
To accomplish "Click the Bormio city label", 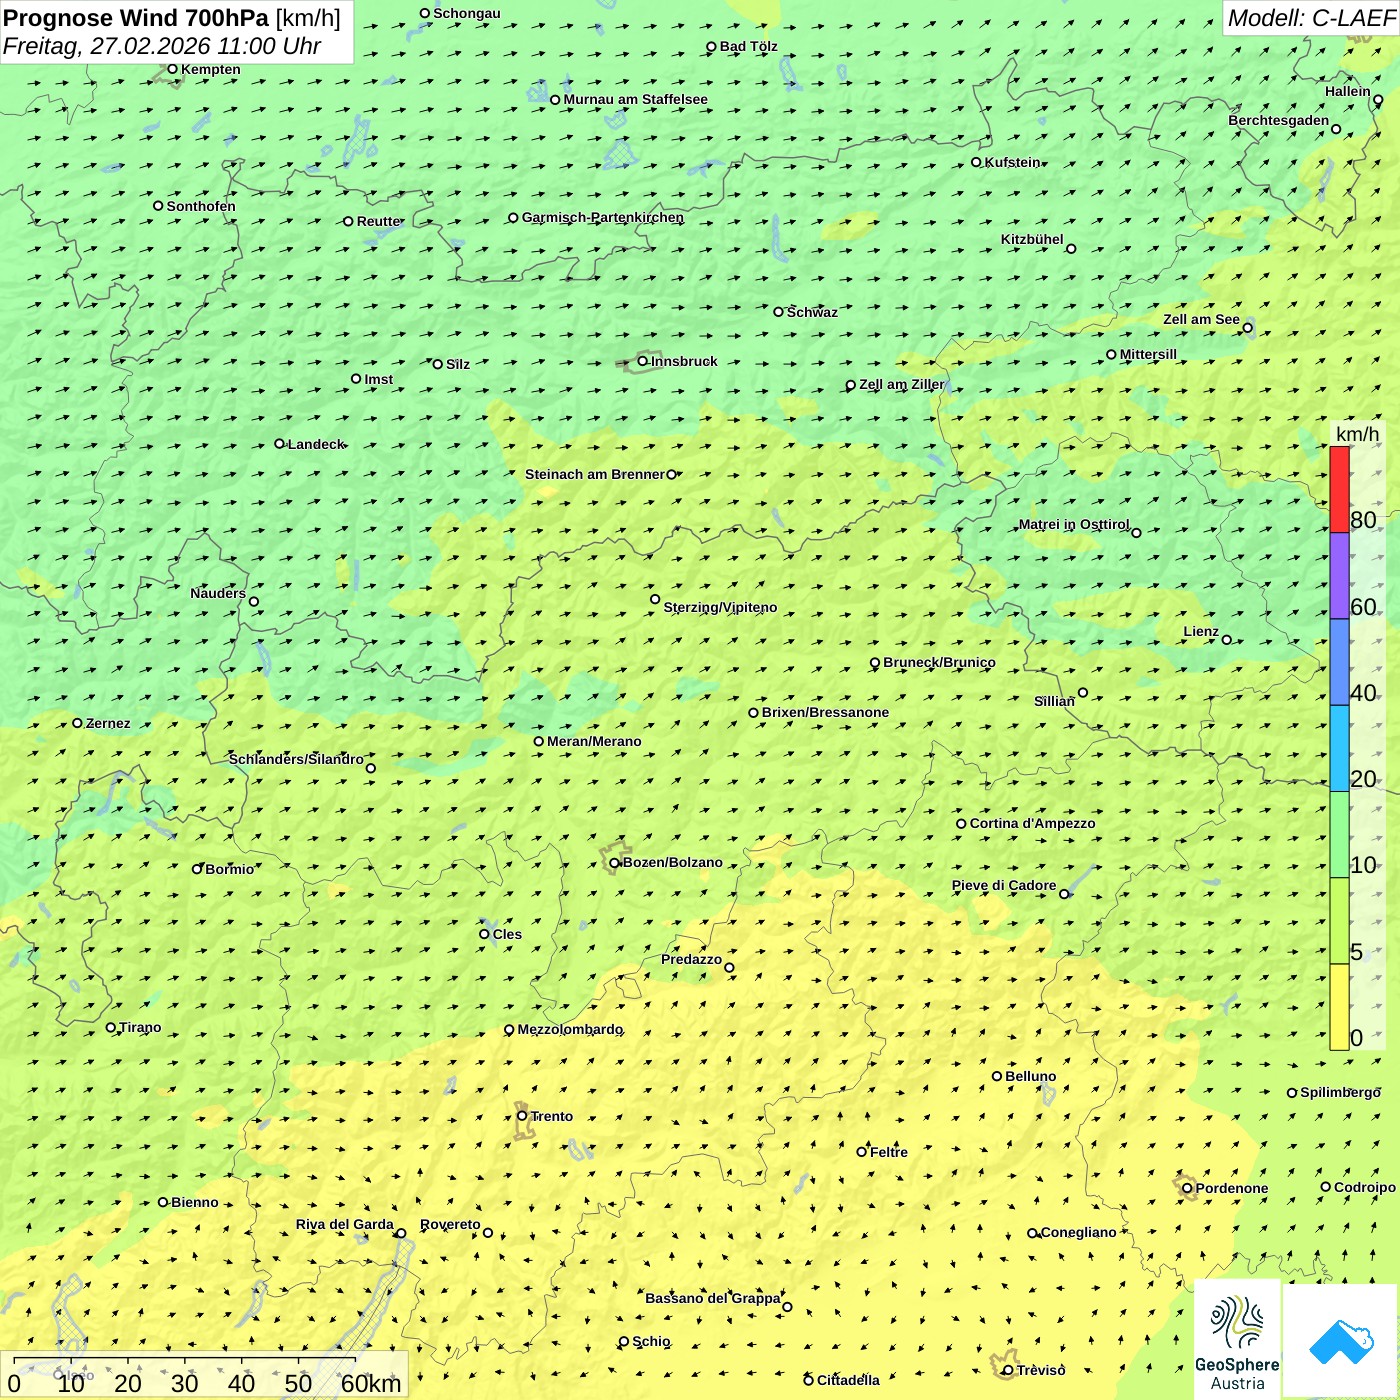I will pos(229,869).
